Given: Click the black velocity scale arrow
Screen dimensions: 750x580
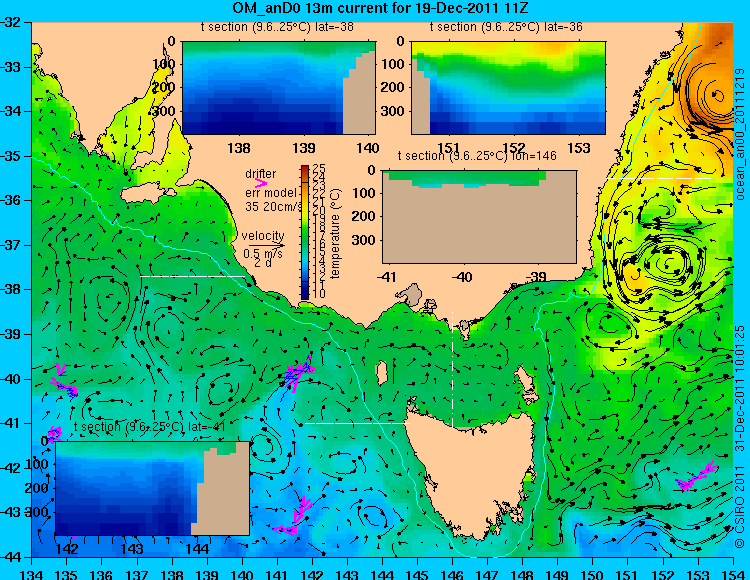Looking at the screenshot, I should tap(266, 246).
